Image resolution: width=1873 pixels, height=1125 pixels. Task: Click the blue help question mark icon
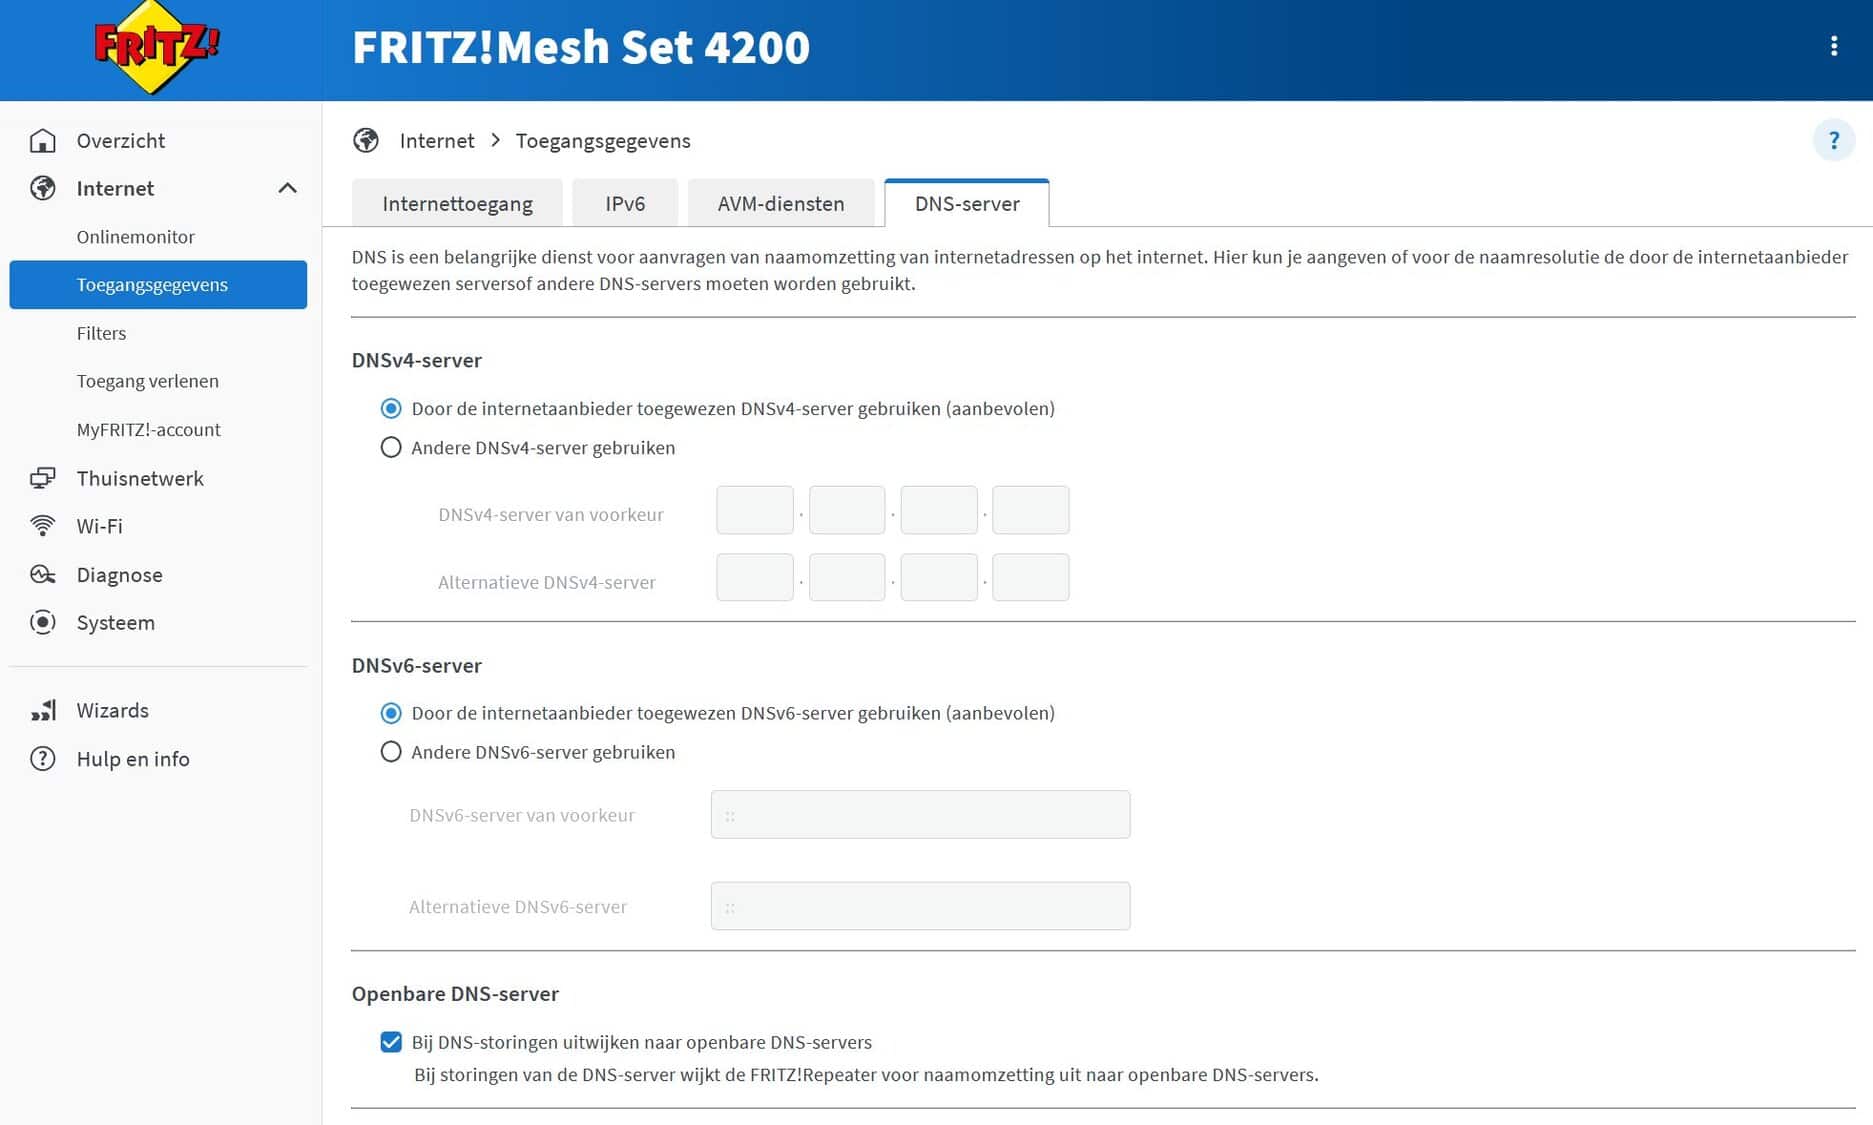point(1833,141)
